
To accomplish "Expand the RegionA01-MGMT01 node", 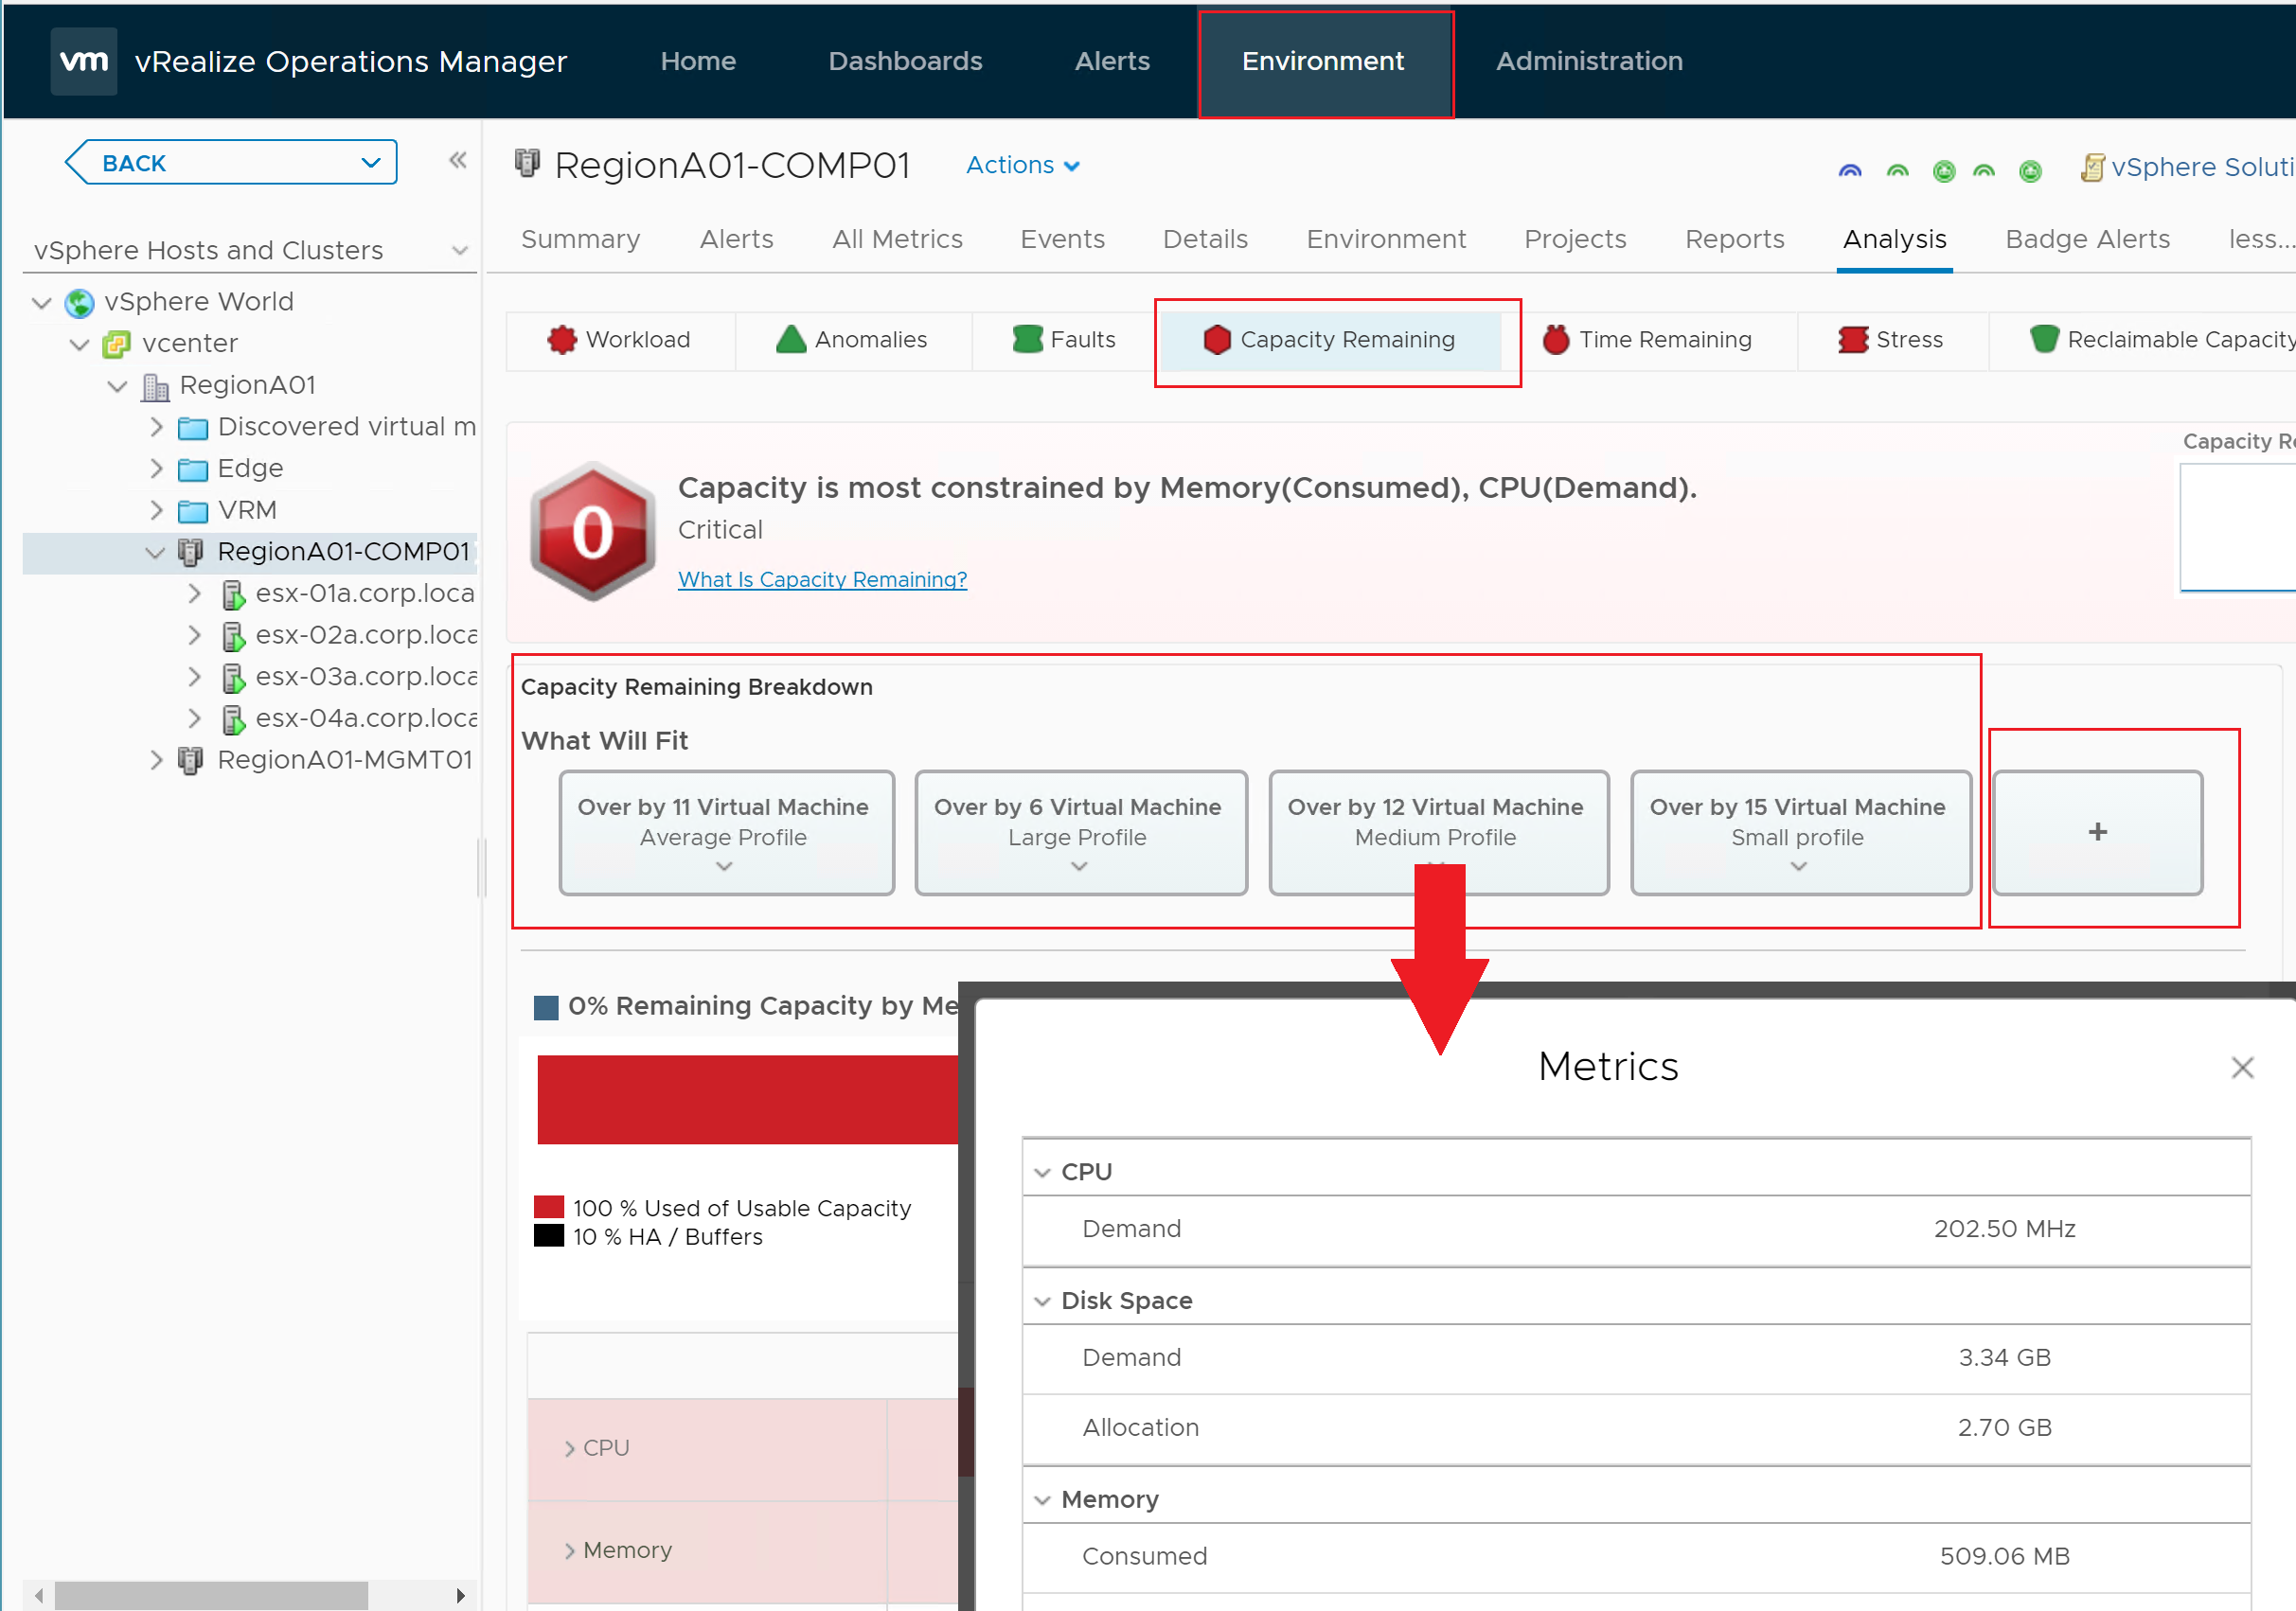I will click(x=156, y=761).
